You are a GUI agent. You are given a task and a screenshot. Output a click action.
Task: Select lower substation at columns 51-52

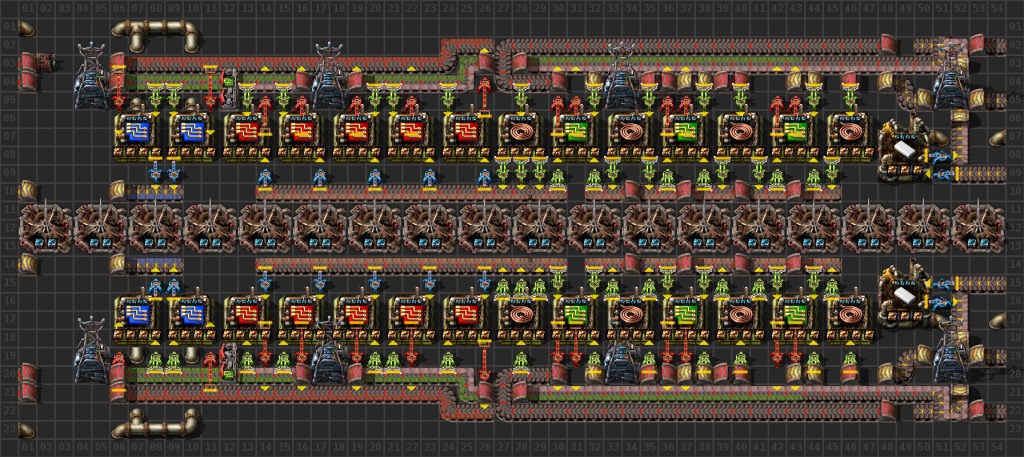(x=950, y=351)
